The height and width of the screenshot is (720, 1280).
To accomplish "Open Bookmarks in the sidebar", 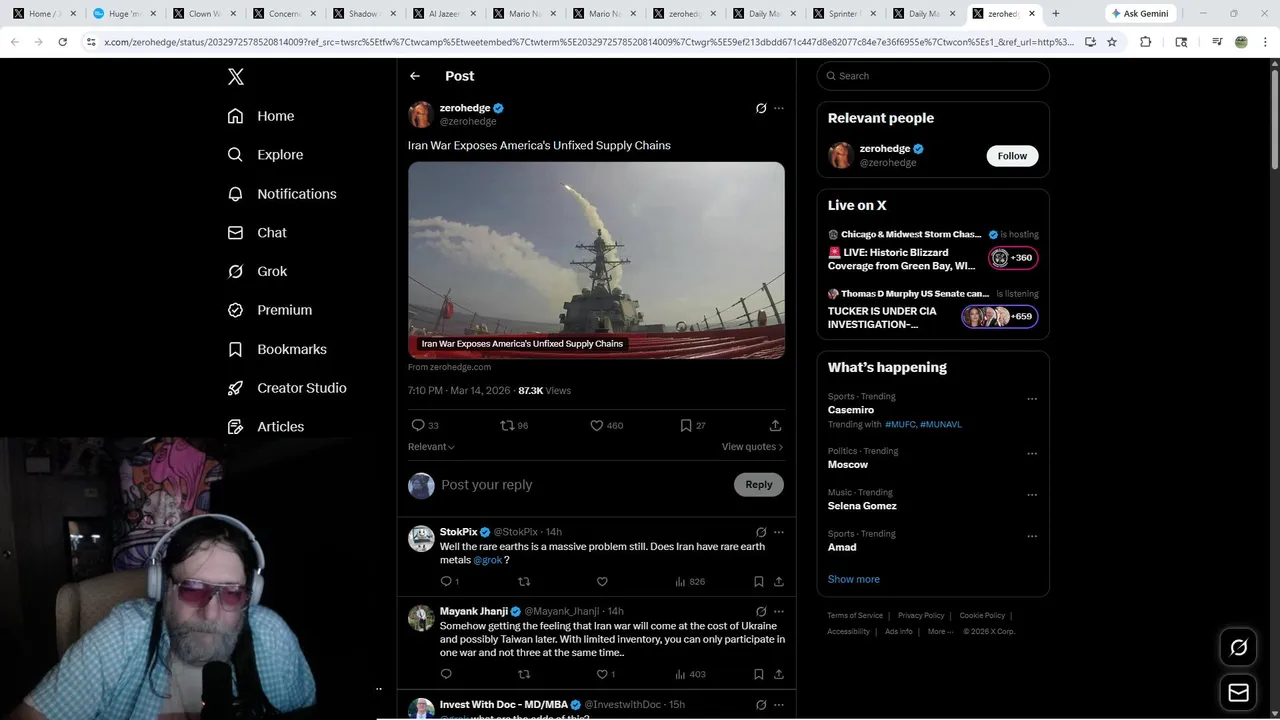I will [x=277, y=349].
